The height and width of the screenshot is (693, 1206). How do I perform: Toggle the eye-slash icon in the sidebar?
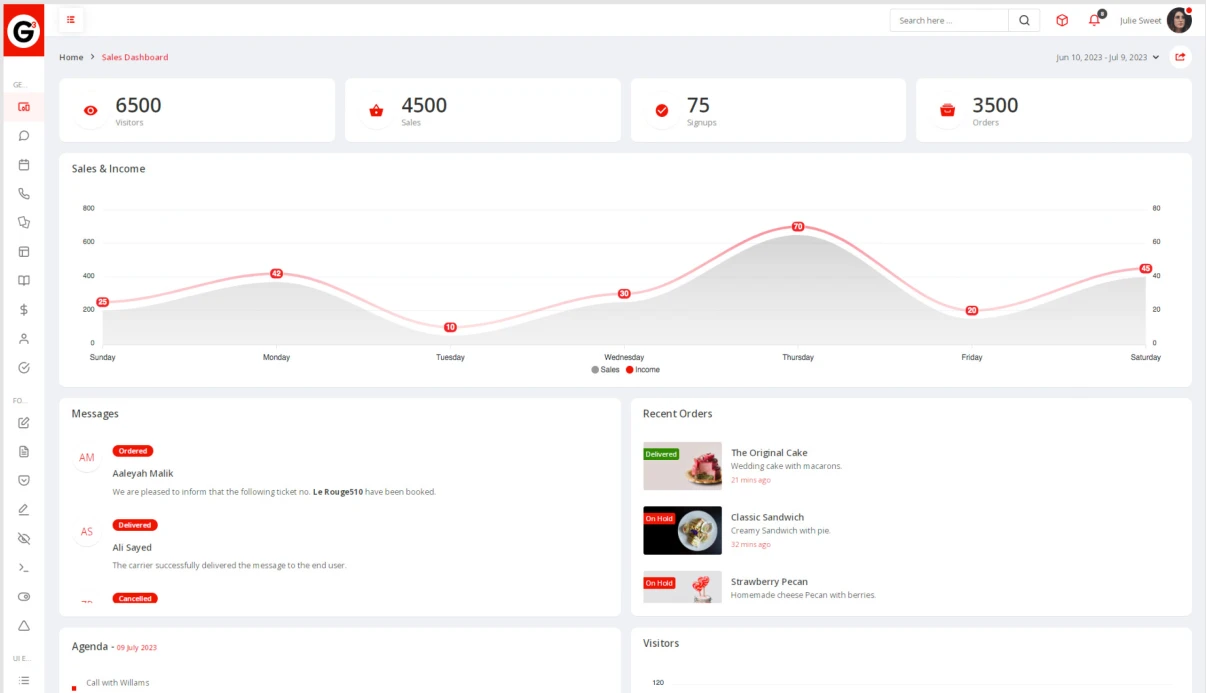click(24, 538)
